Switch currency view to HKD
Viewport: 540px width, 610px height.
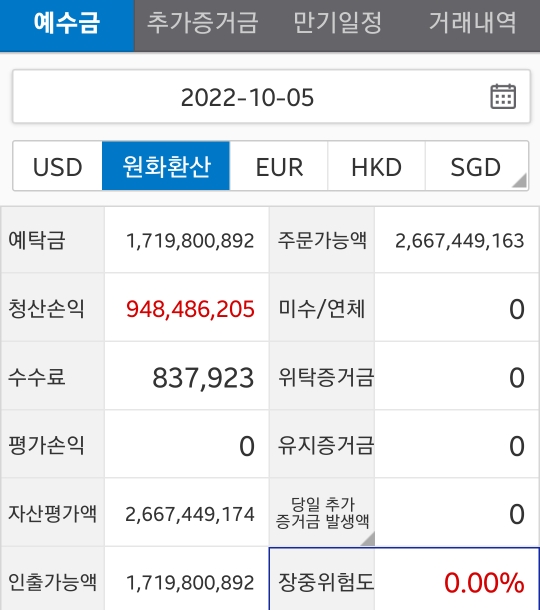(376, 166)
